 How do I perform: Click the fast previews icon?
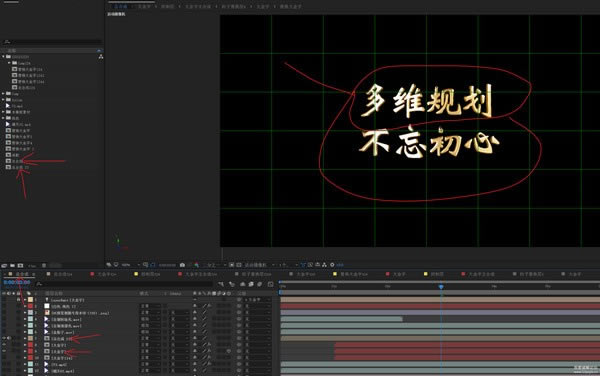pyautogui.click(x=310, y=265)
